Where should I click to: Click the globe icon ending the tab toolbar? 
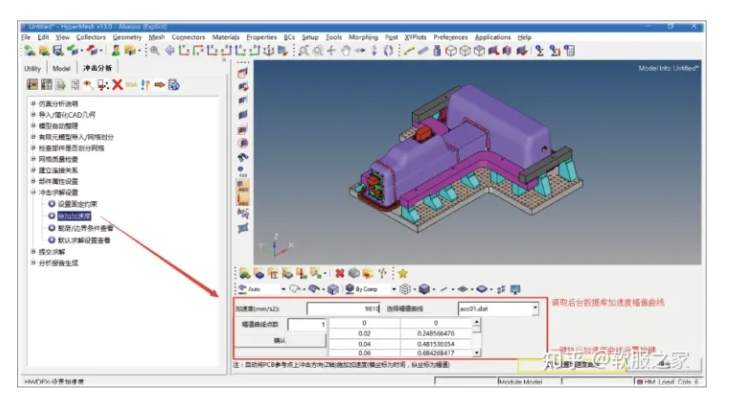point(174,85)
